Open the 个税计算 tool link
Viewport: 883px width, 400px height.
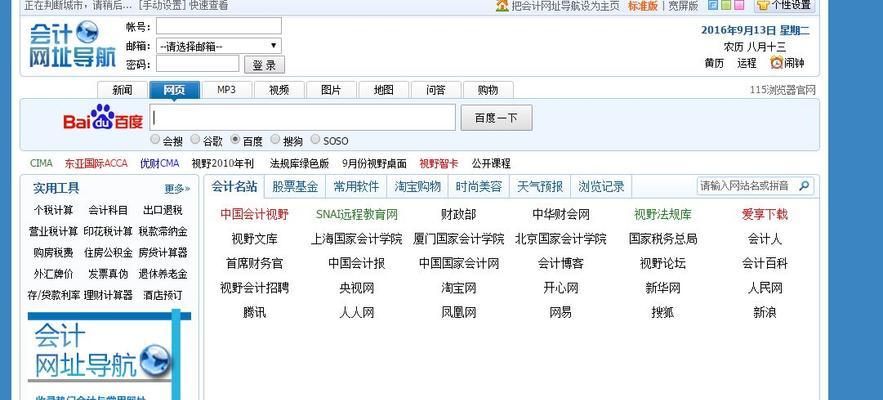pos(53,210)
